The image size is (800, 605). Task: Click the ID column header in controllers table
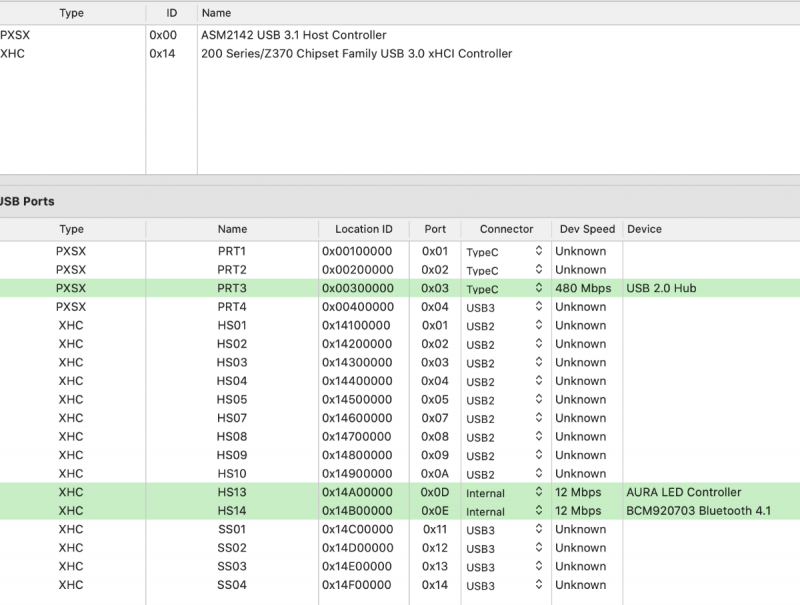coord(170,13)
